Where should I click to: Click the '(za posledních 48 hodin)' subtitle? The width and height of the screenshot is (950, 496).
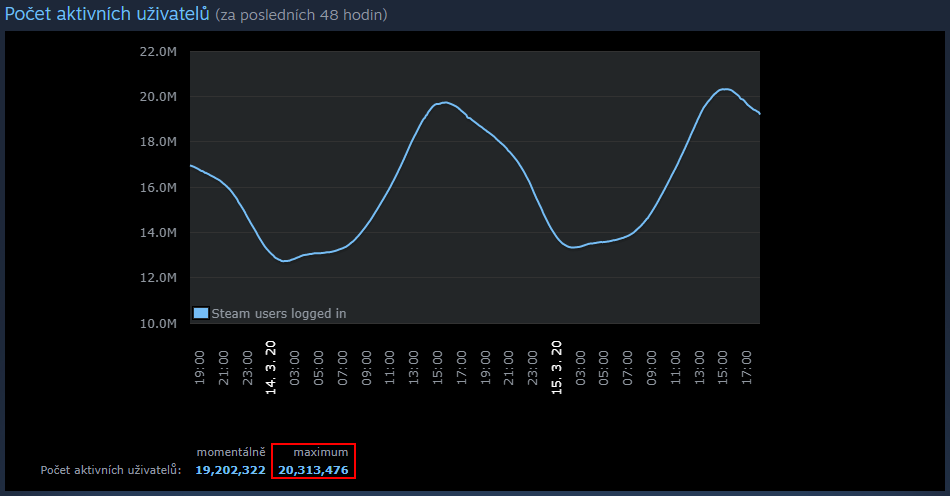pyautogui.click(x=301, y=15)
